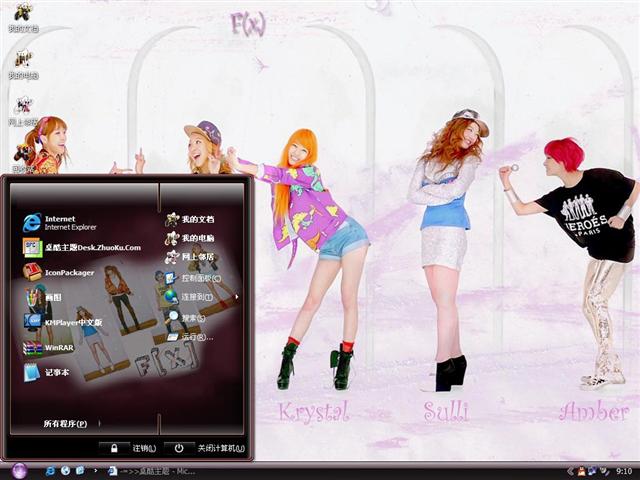Select 网上邻居 desktop icon
Image resolution: width=640 pixels, height=480 pixels.
click(x=23, y=111)
